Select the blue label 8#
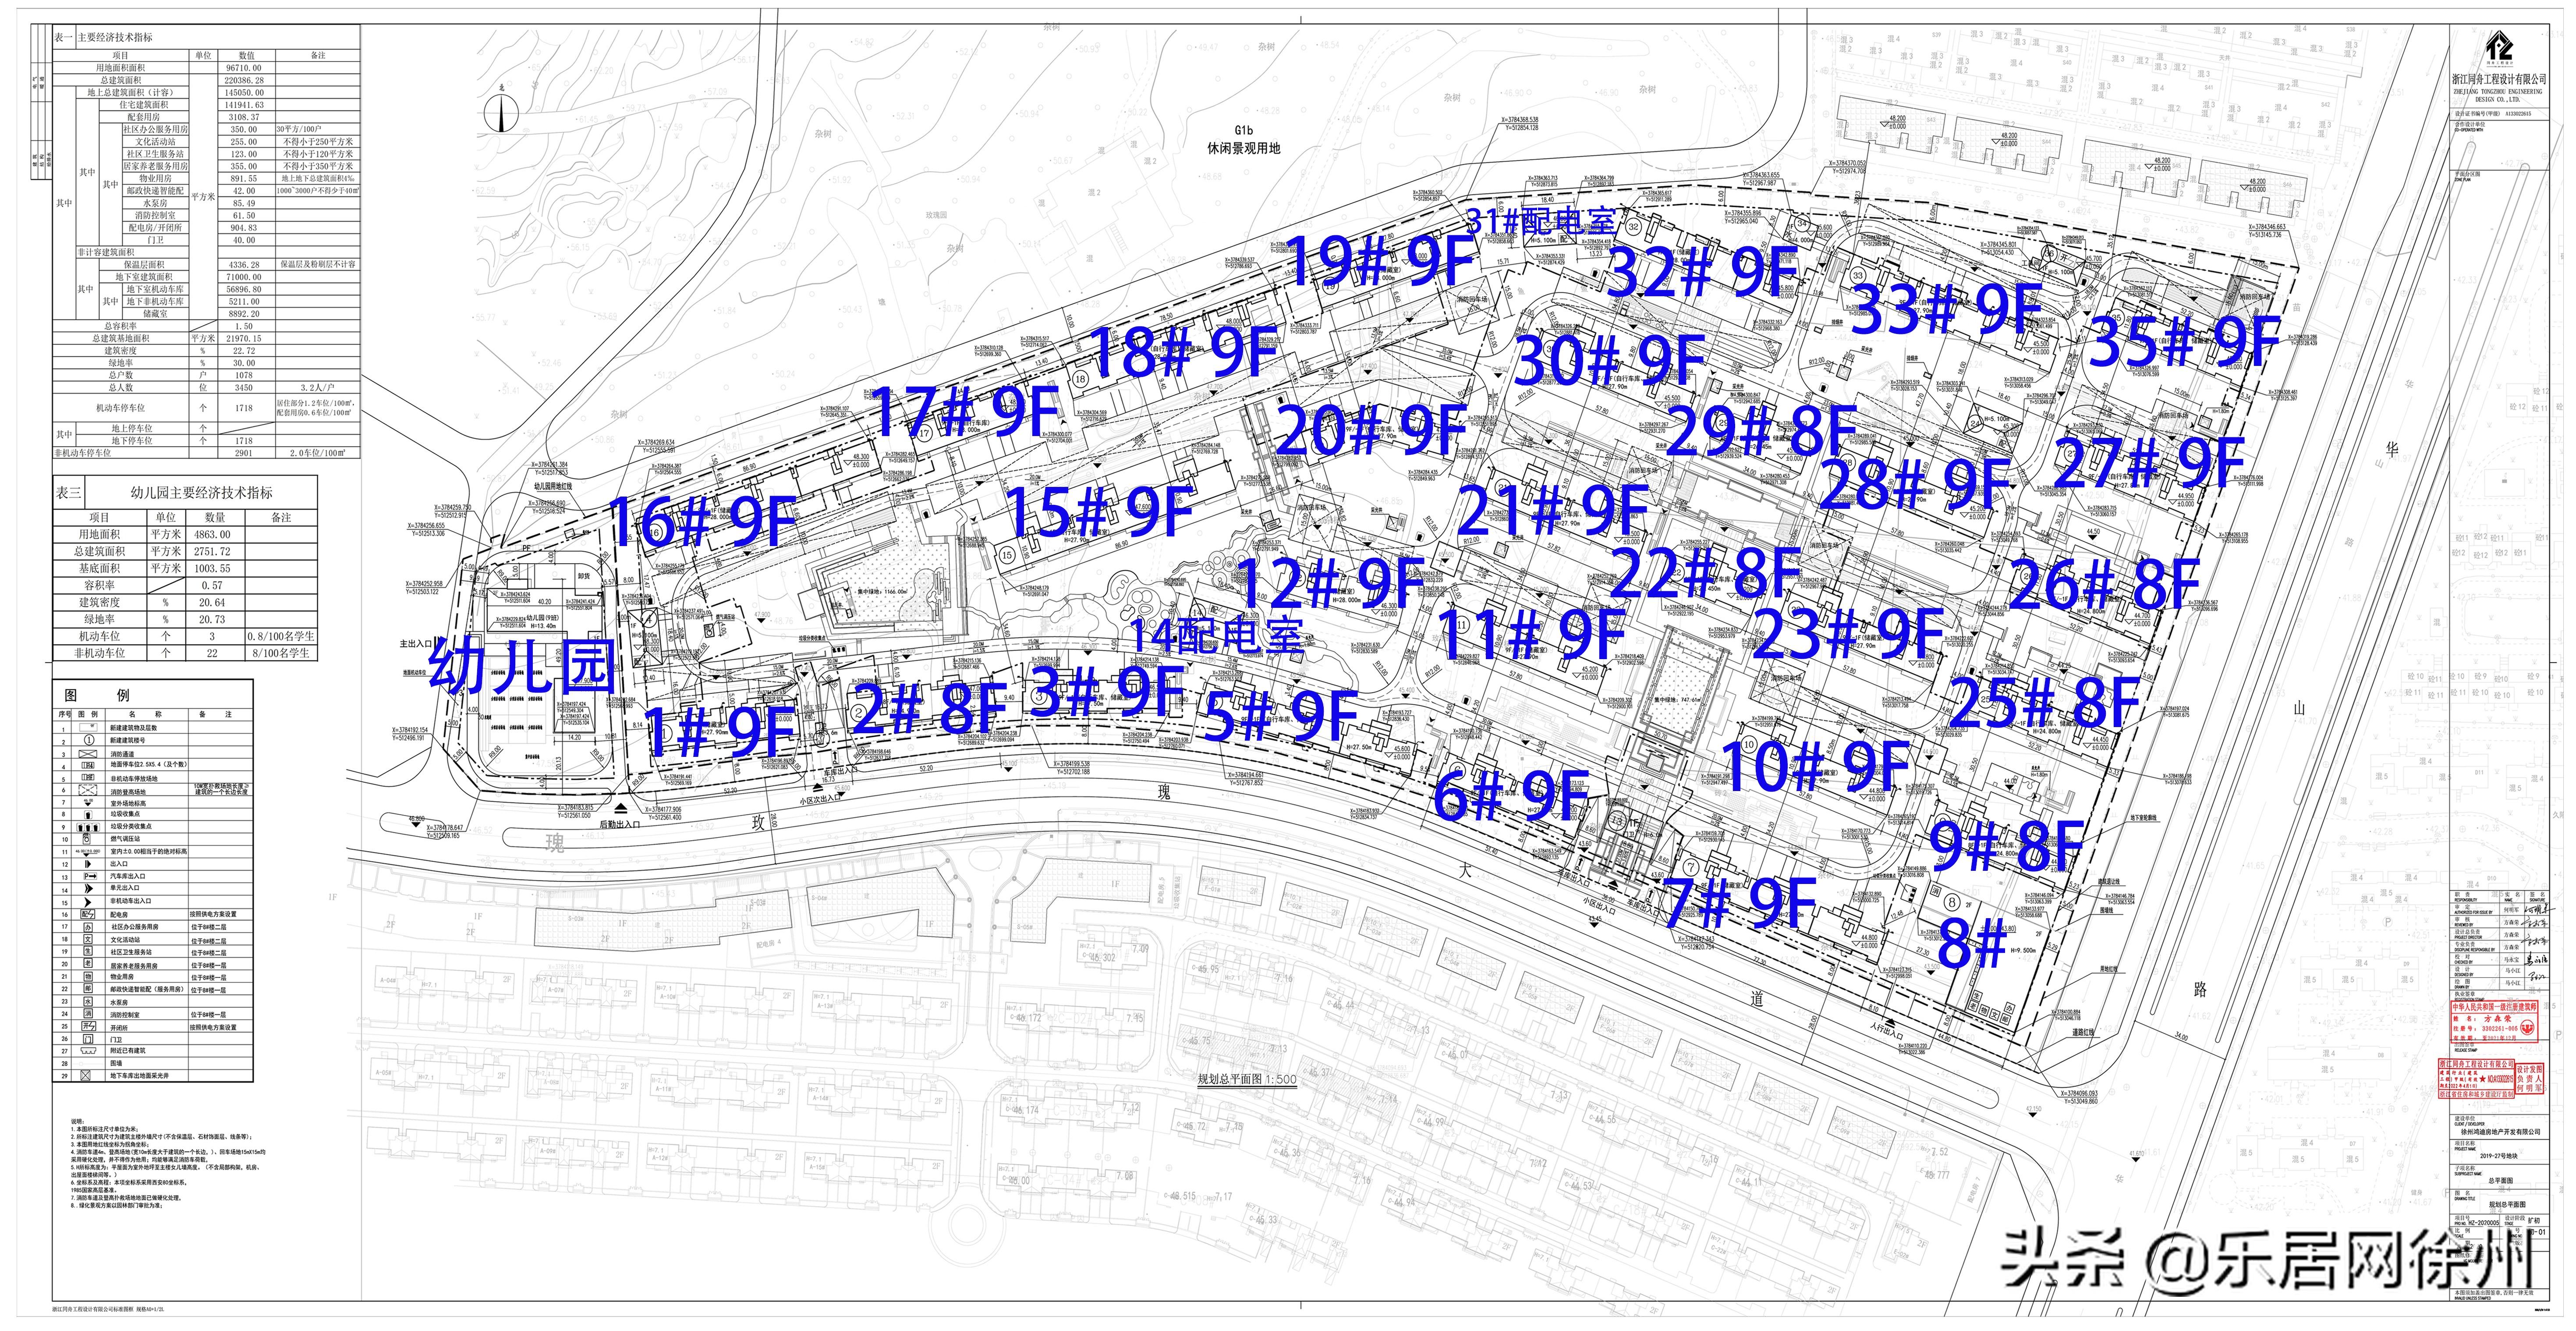Viewport: 2576px width, 1331px height. tap(1972, 944)
